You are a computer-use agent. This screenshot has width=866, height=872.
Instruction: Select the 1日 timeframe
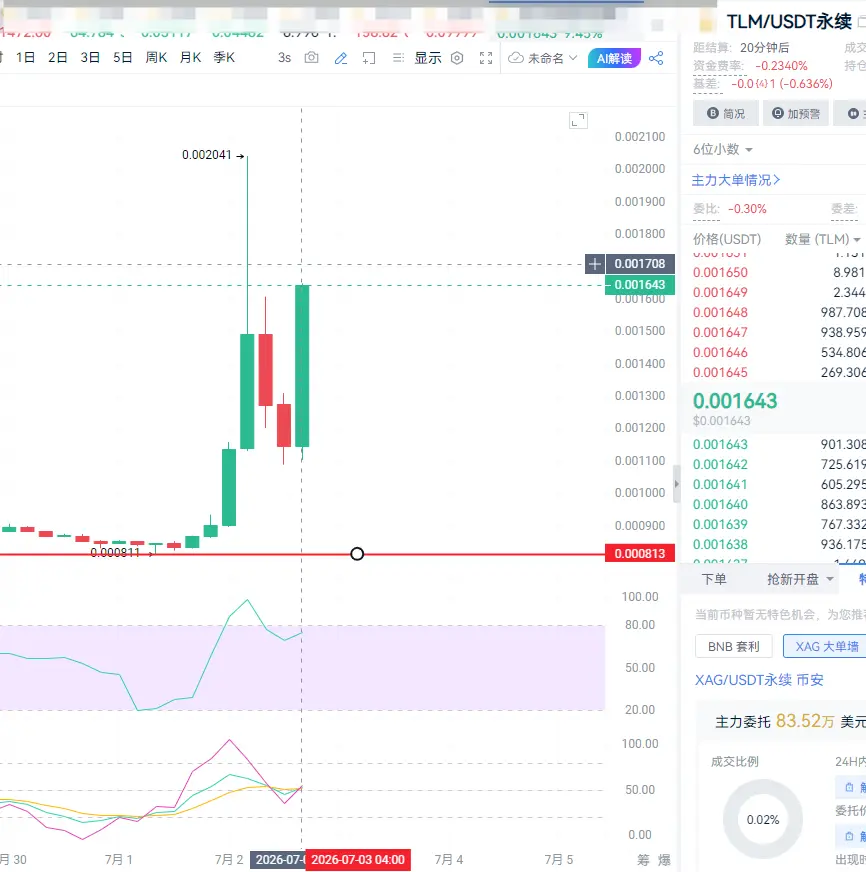26,57
